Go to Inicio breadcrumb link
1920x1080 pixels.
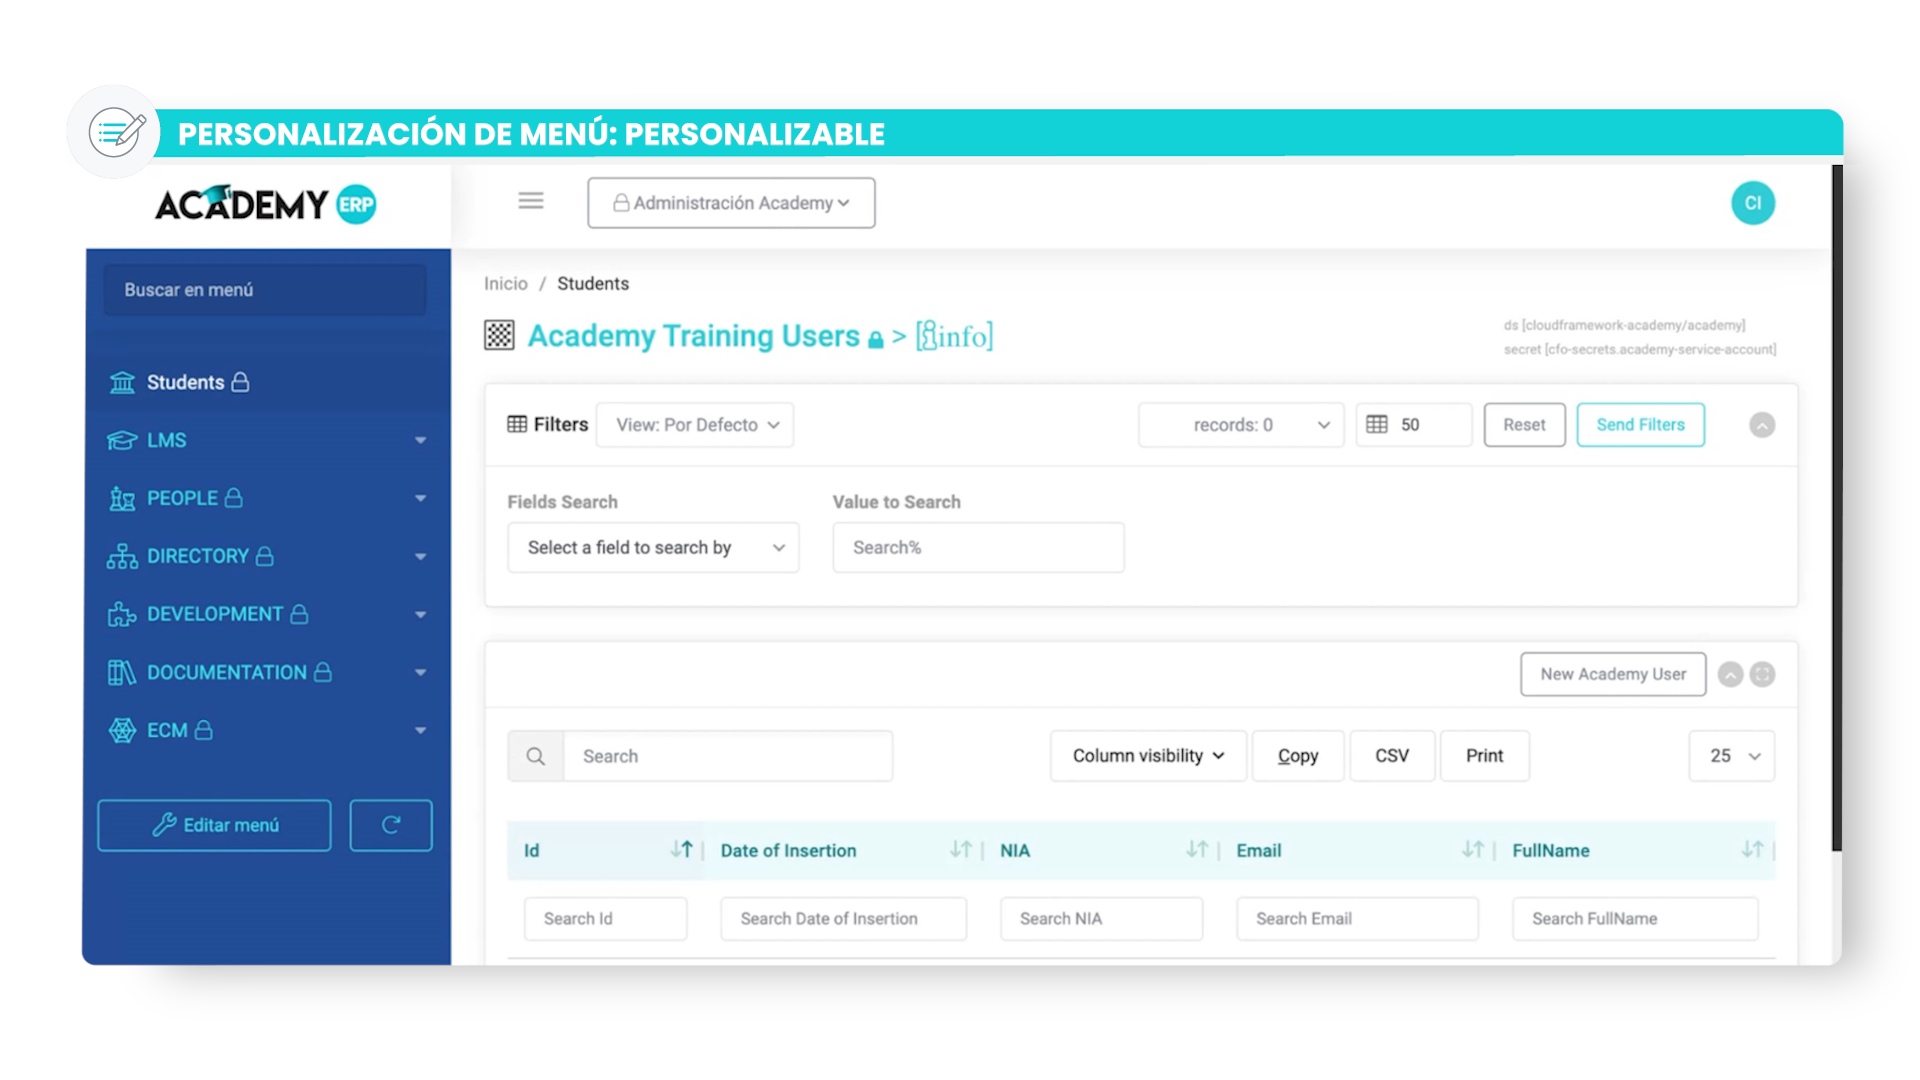tap(506, 284)
